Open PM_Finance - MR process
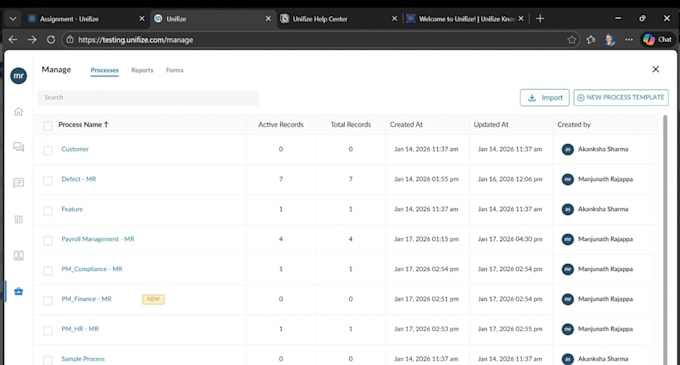The width and height of the screenshot is (680, 365). click(x=86, y=299)
